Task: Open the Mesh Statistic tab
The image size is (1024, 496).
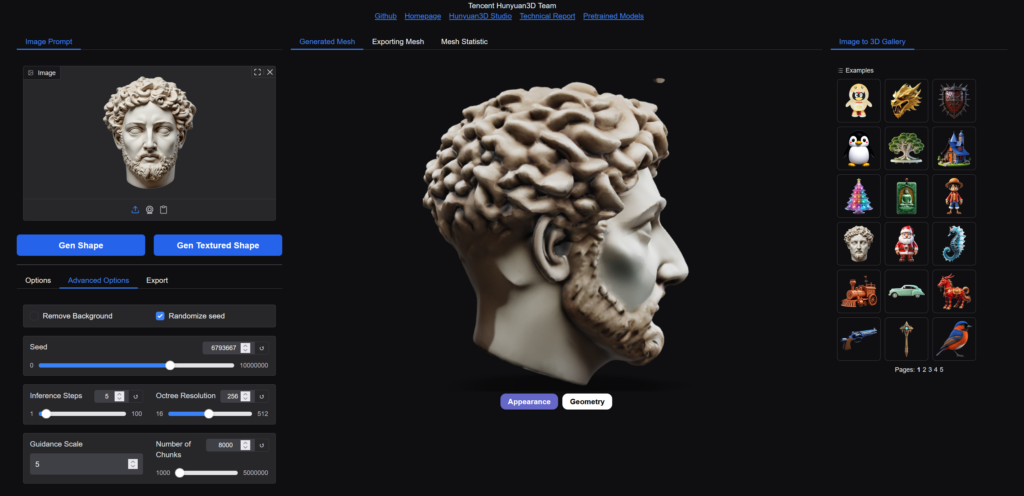Action: pyautogui.click(x=464, y=42)
